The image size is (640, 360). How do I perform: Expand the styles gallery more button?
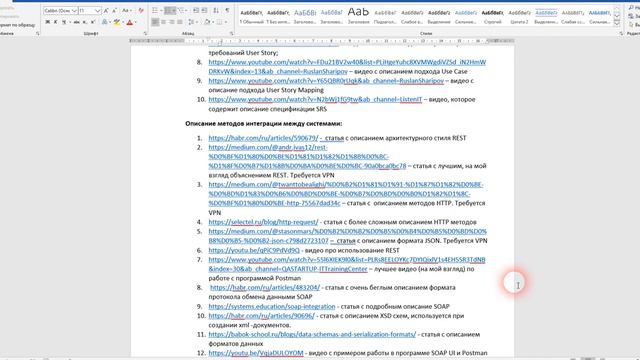(617, 24)
